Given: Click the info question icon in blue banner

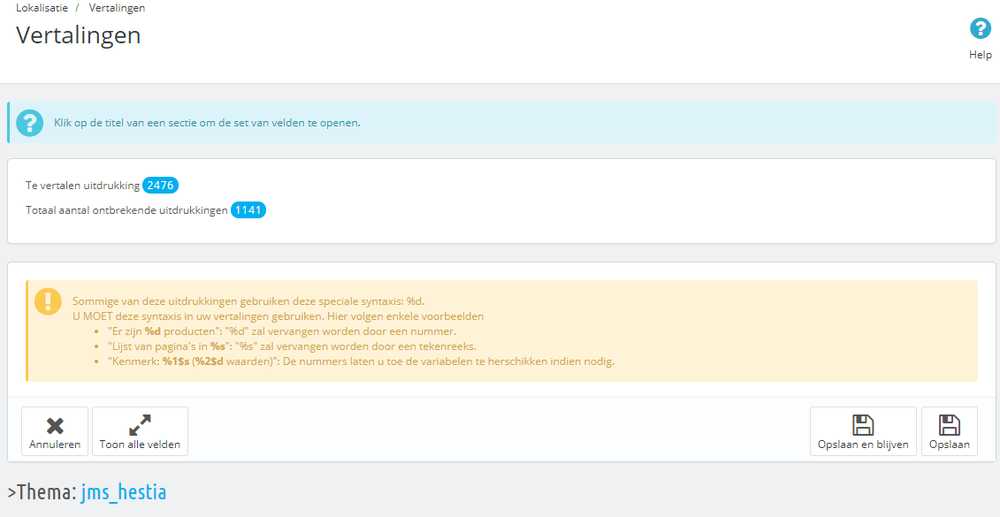Looking at the screenshot, I should coord(30,122).
